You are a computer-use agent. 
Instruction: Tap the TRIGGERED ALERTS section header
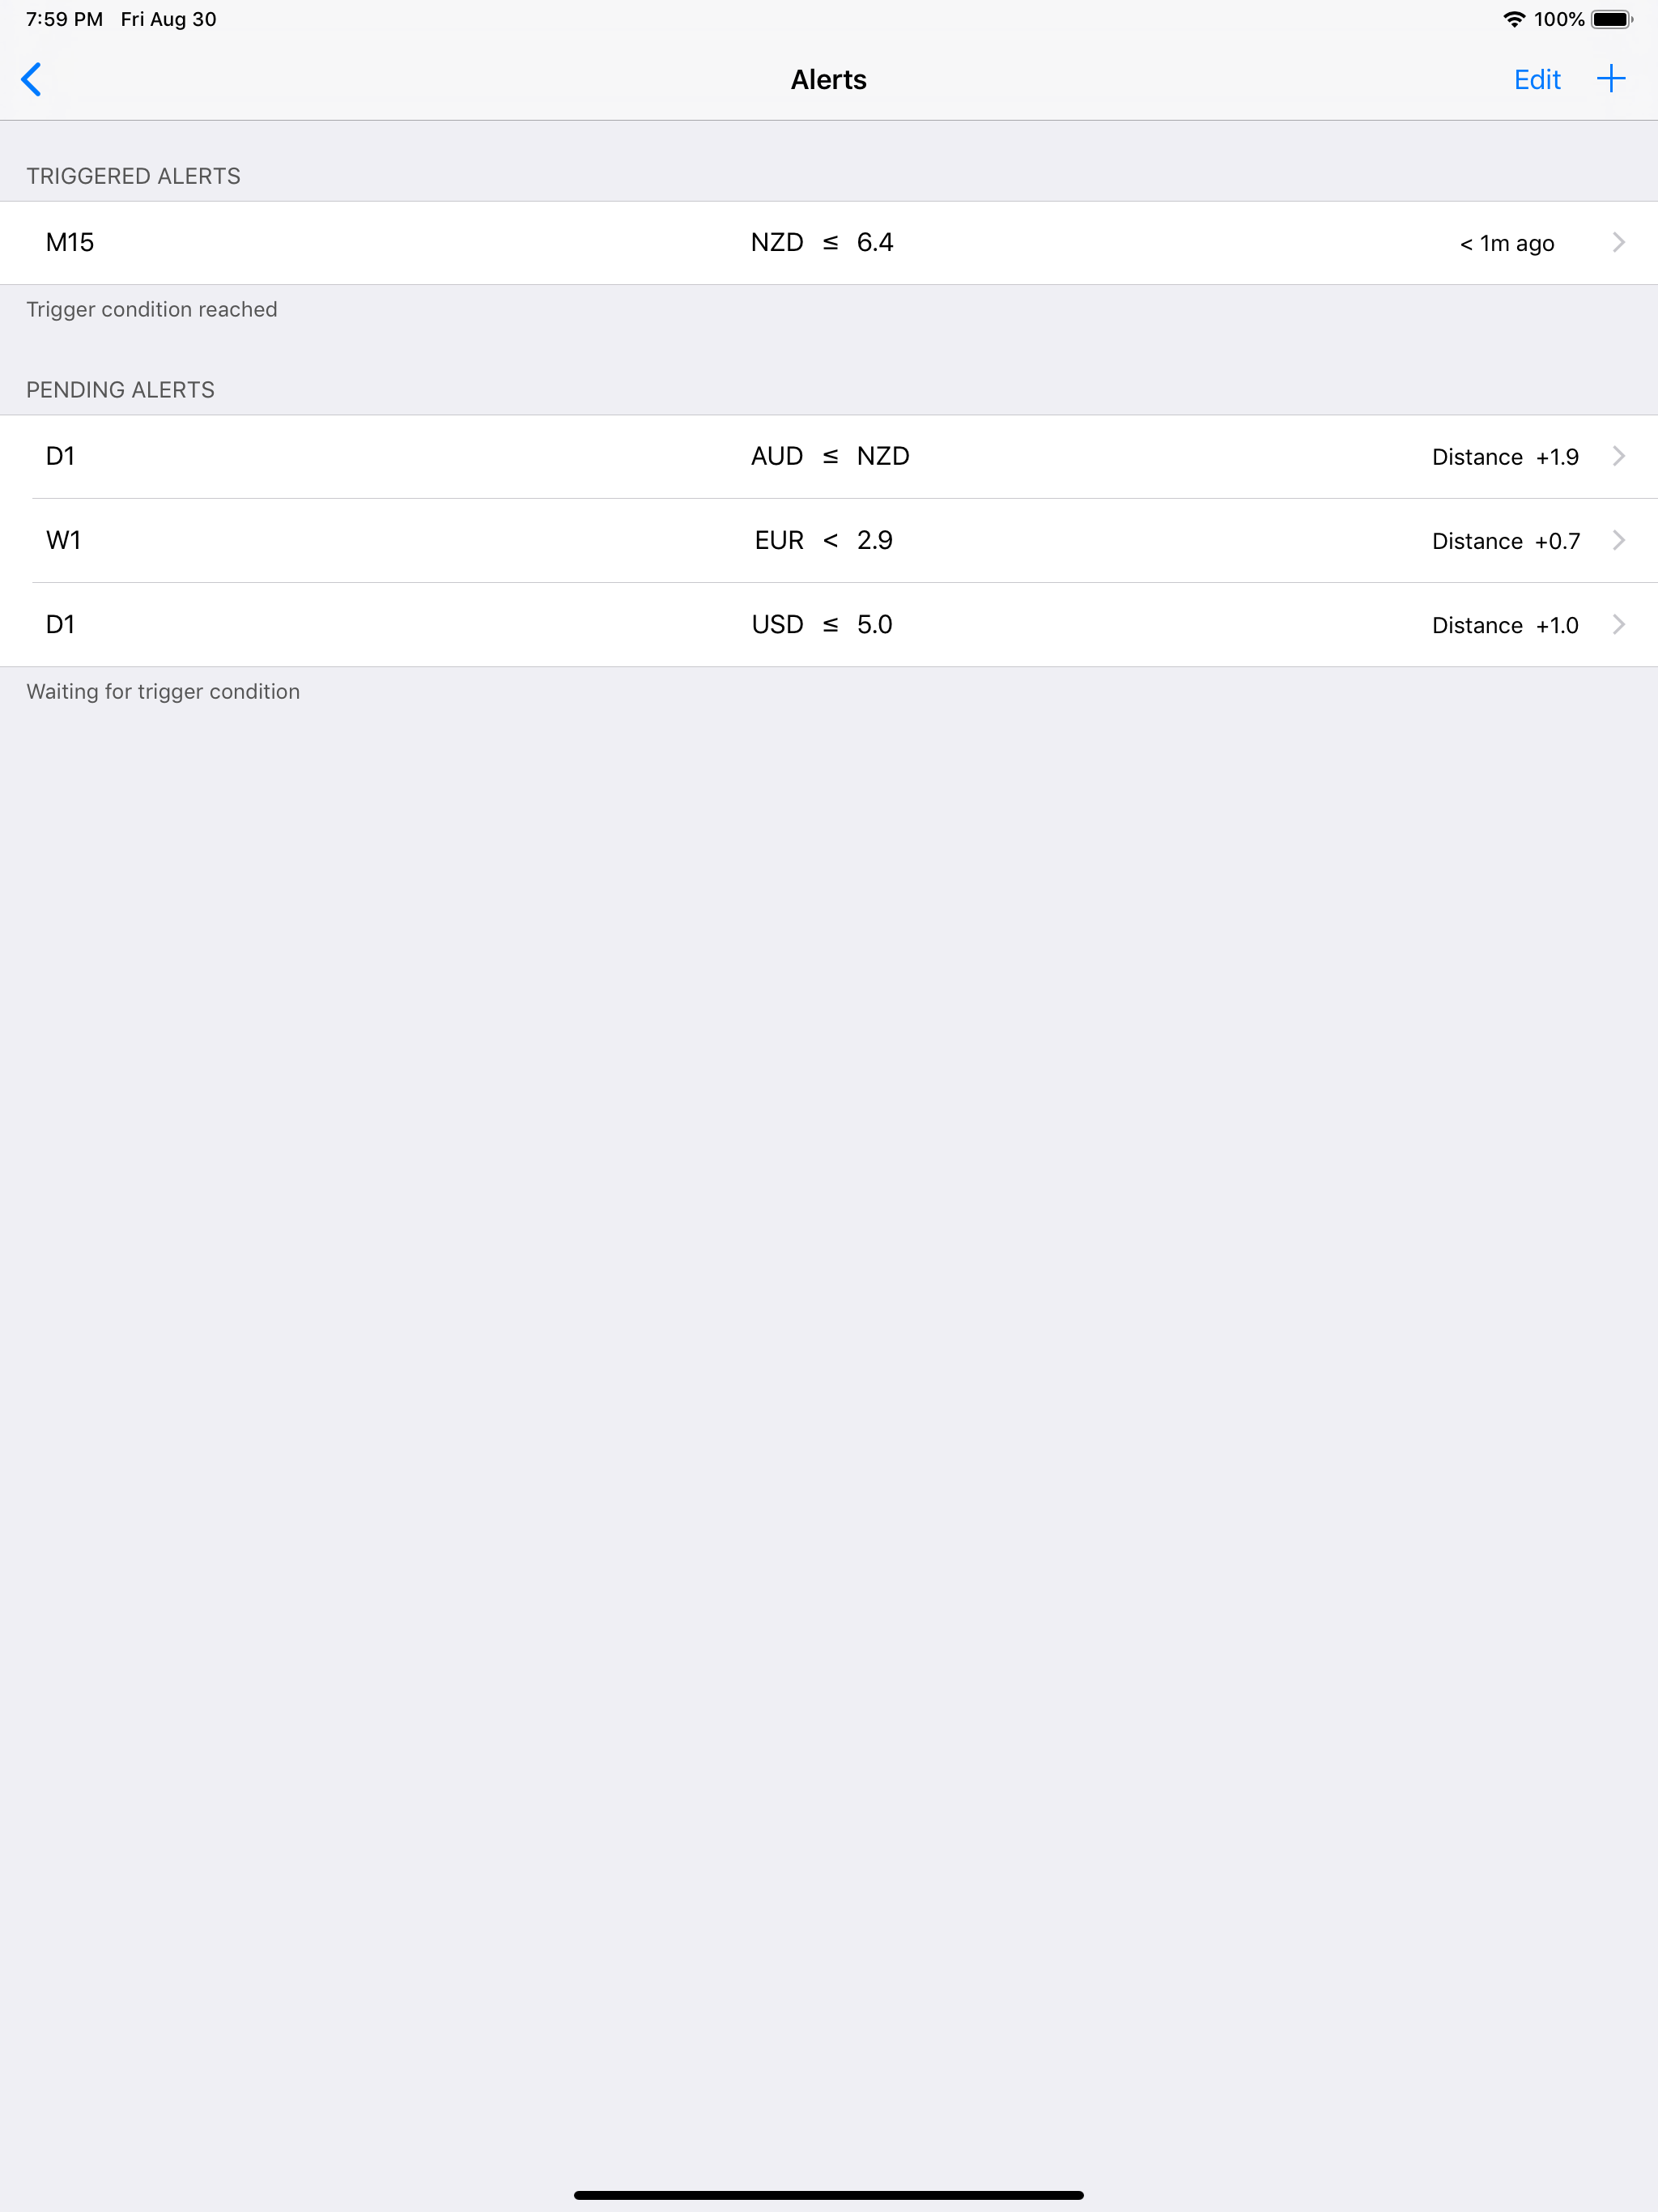click(133, 175)
